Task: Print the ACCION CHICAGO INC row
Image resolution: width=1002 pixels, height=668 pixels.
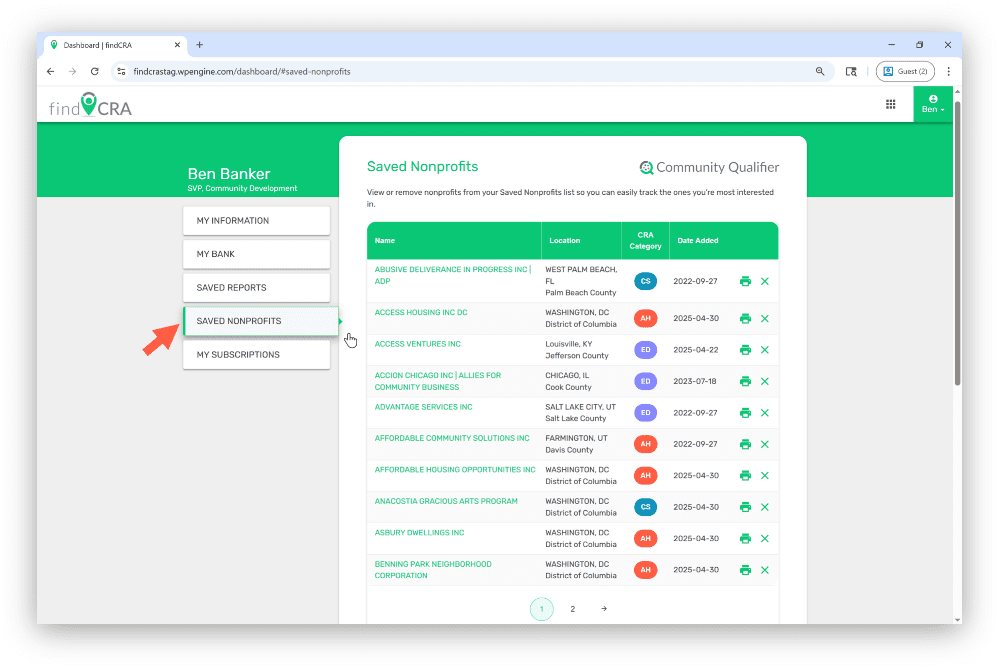Action: coord(745,381)
